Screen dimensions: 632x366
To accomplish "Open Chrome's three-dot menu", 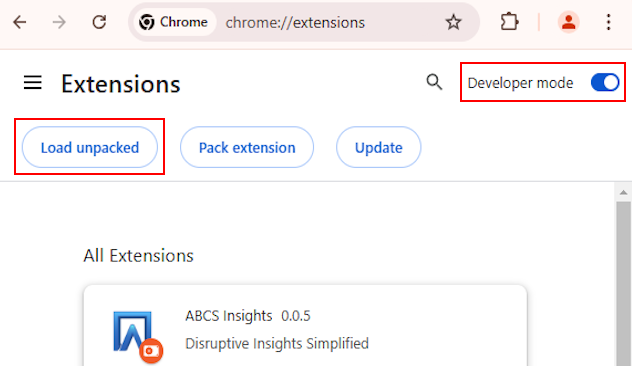I will [x=608, y=22].
